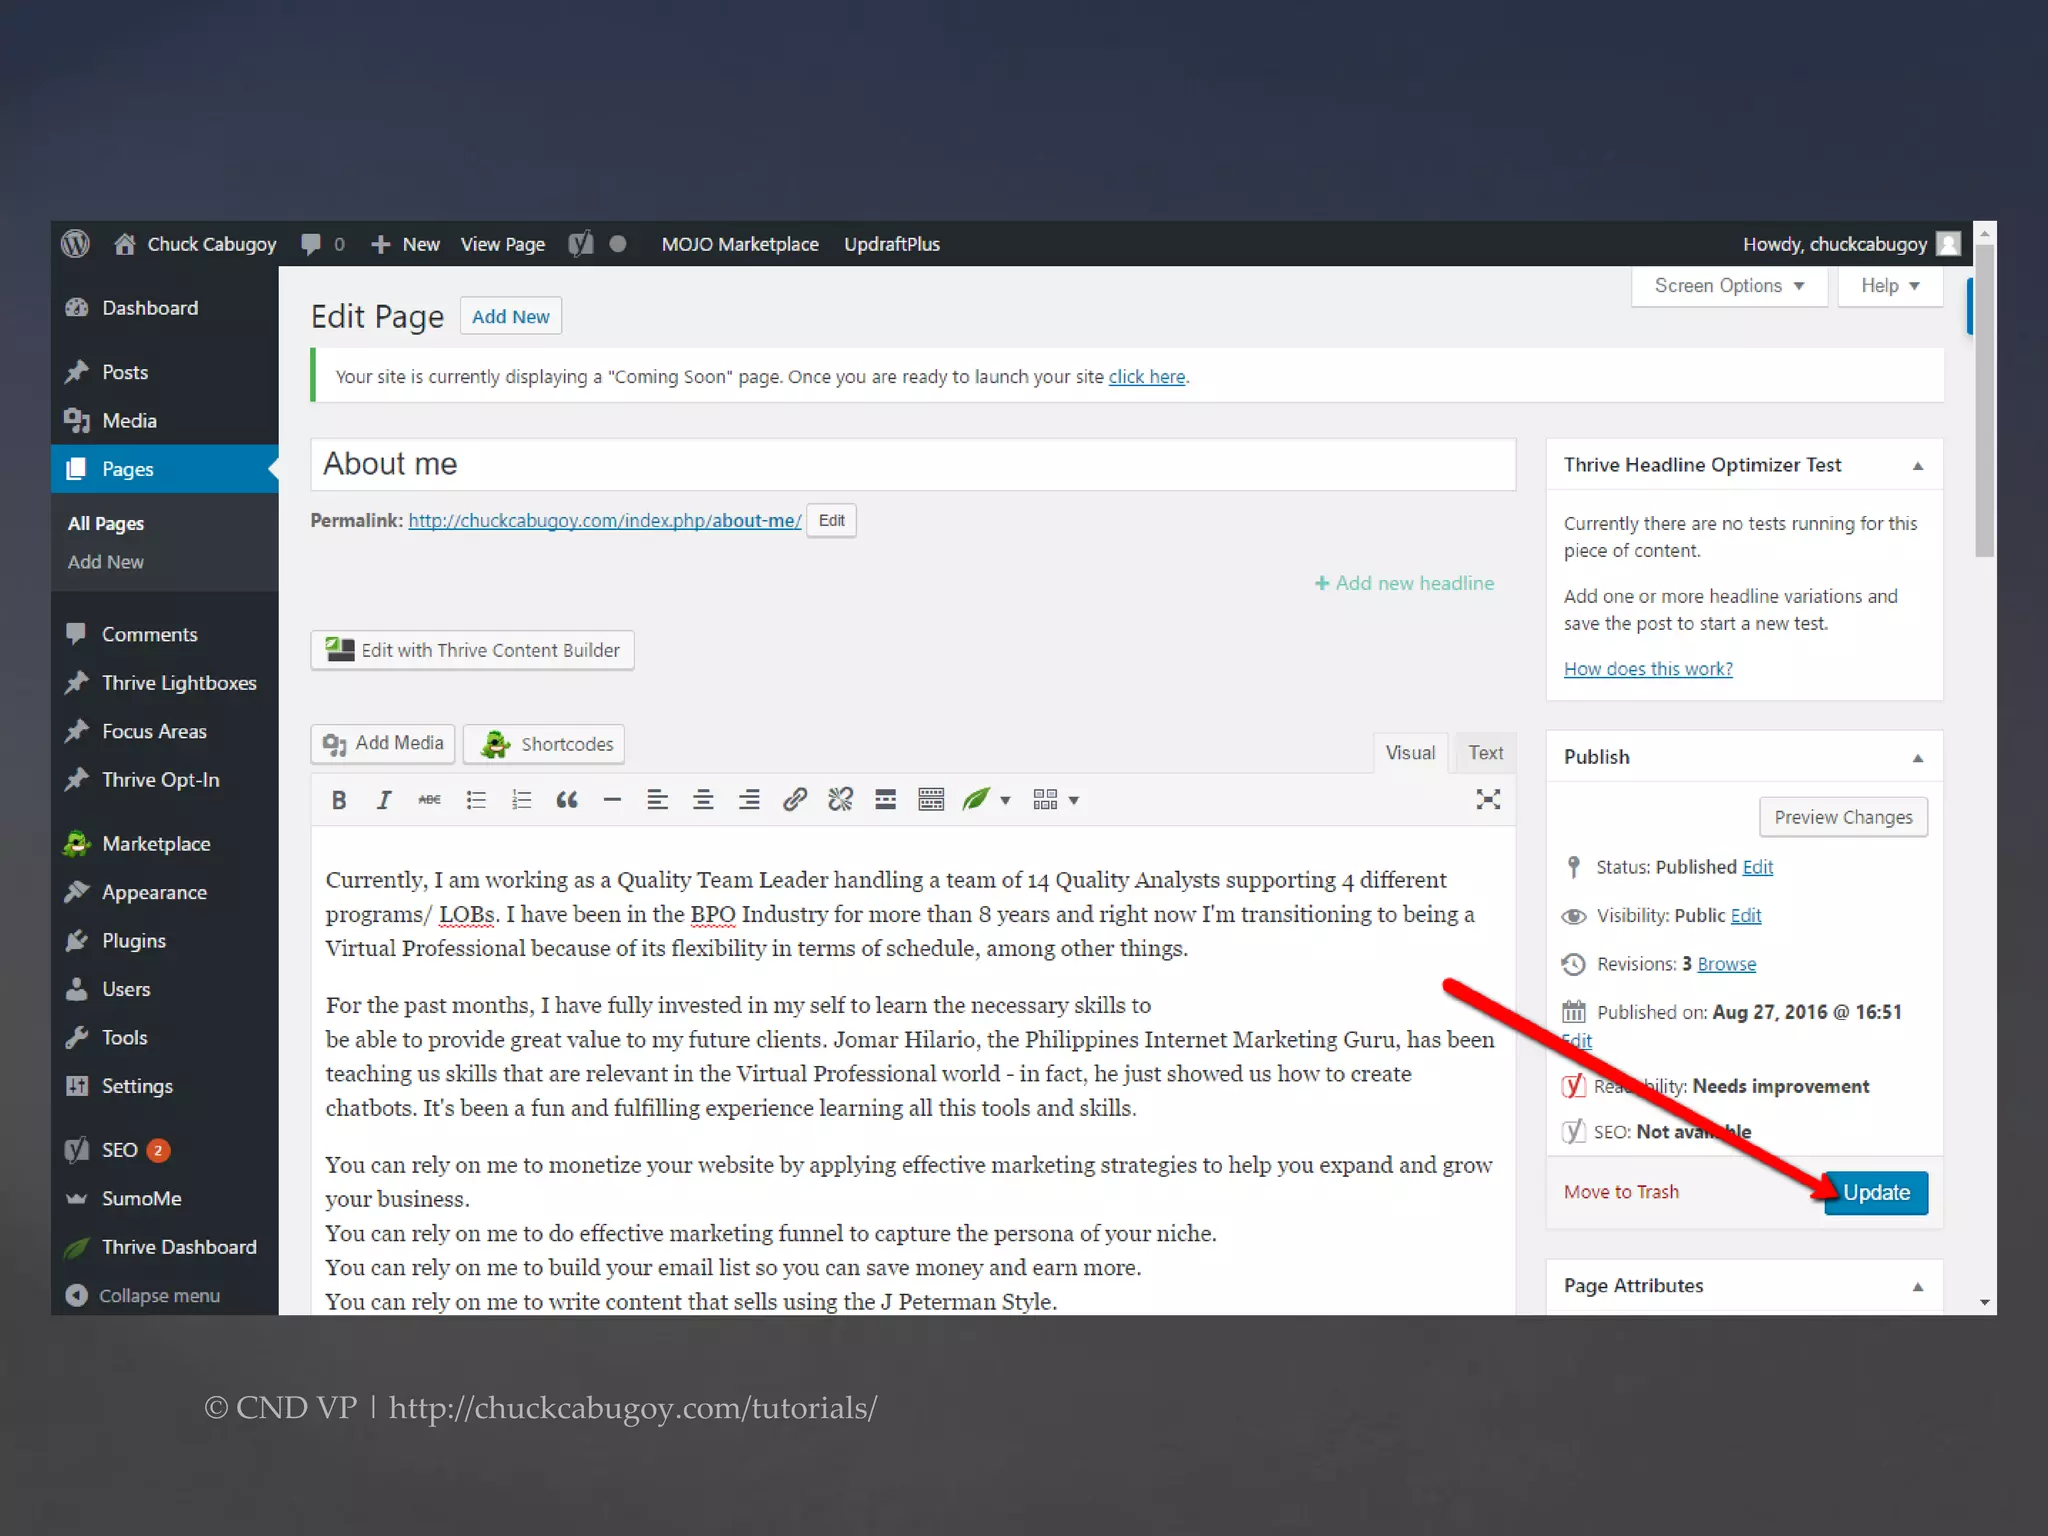Click the Add Media button
The width and height of the screenshot is (2048, 1536).
coord(383,744)
